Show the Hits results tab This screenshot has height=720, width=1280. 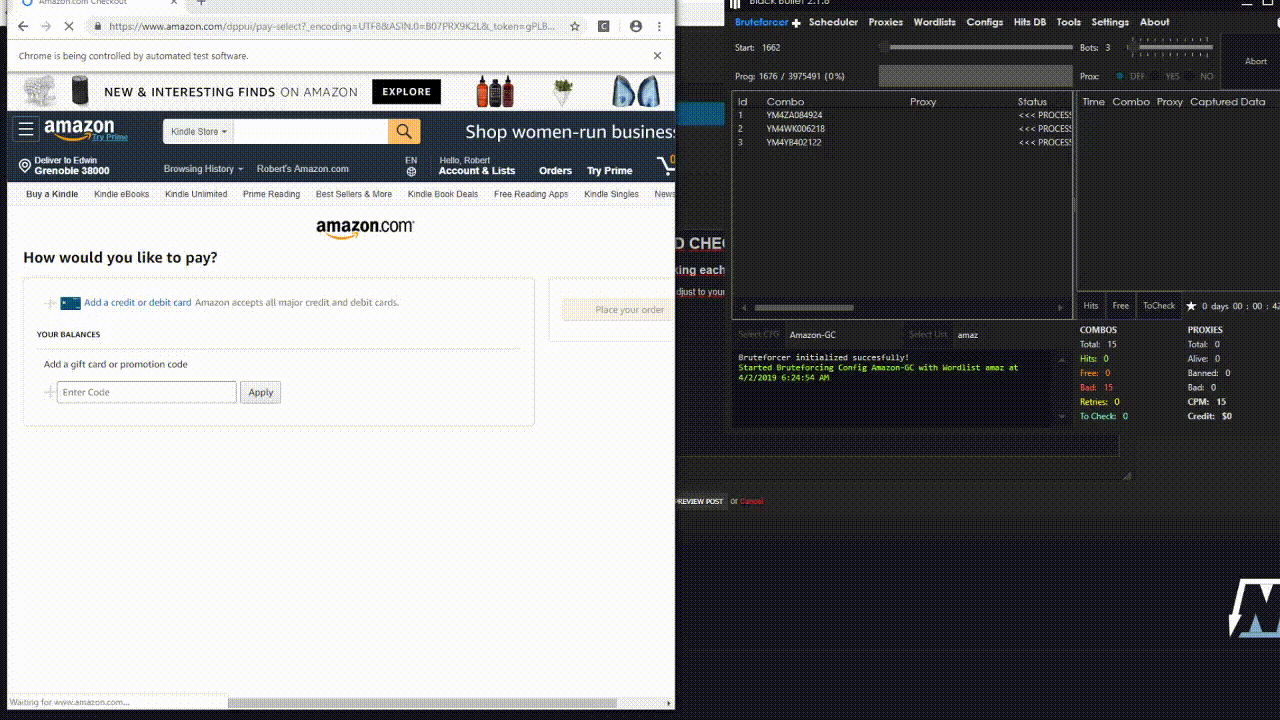click(1090, 306)
